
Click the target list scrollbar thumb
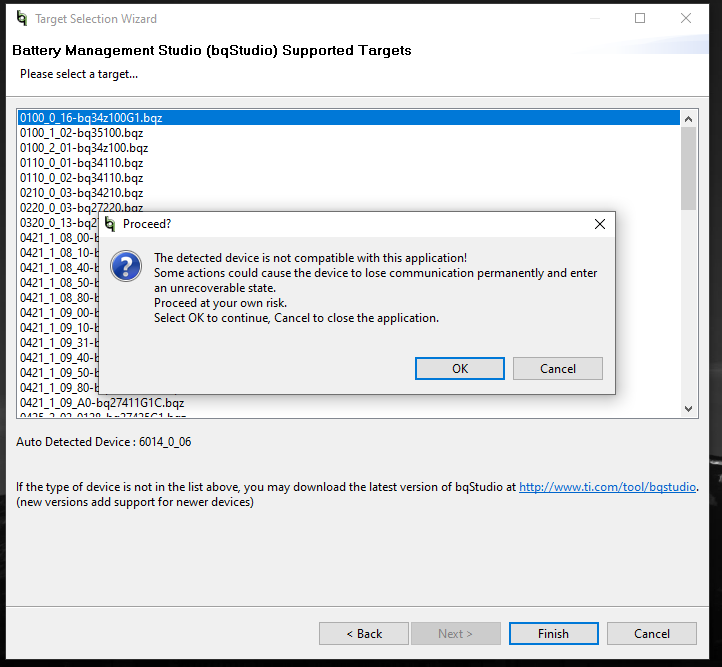point(688,168)
